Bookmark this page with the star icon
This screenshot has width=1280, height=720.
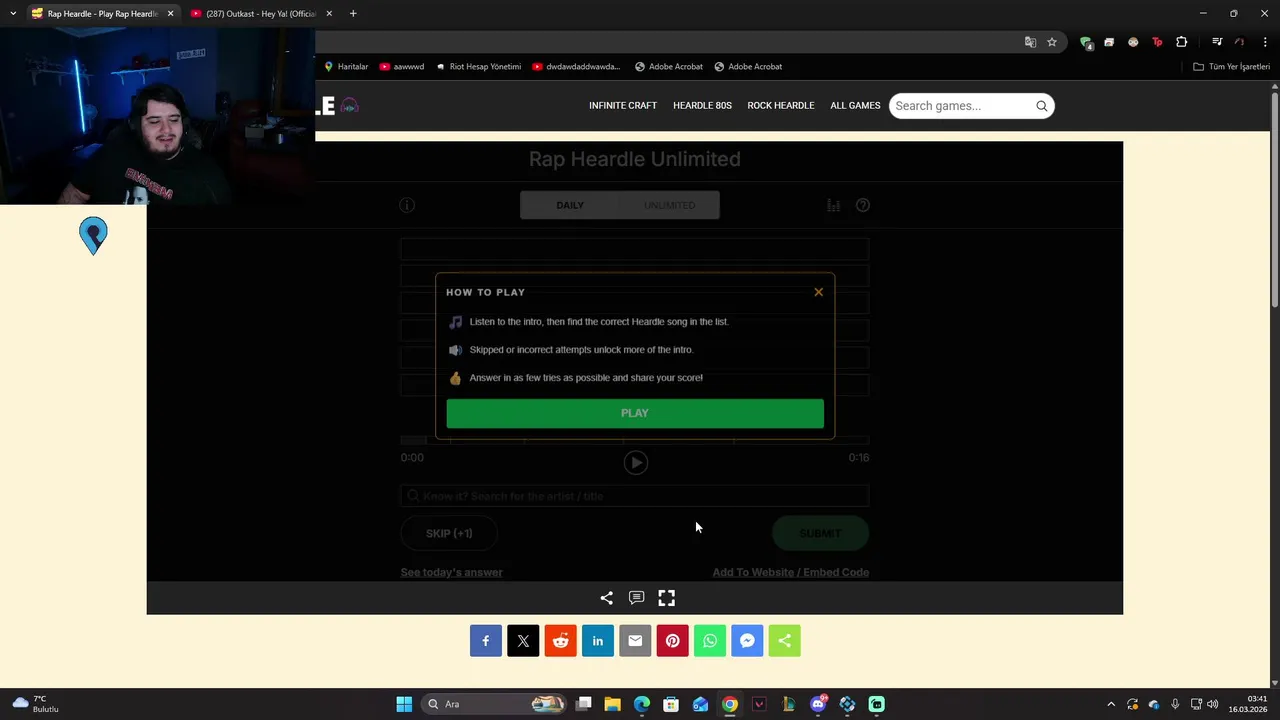1052,42
